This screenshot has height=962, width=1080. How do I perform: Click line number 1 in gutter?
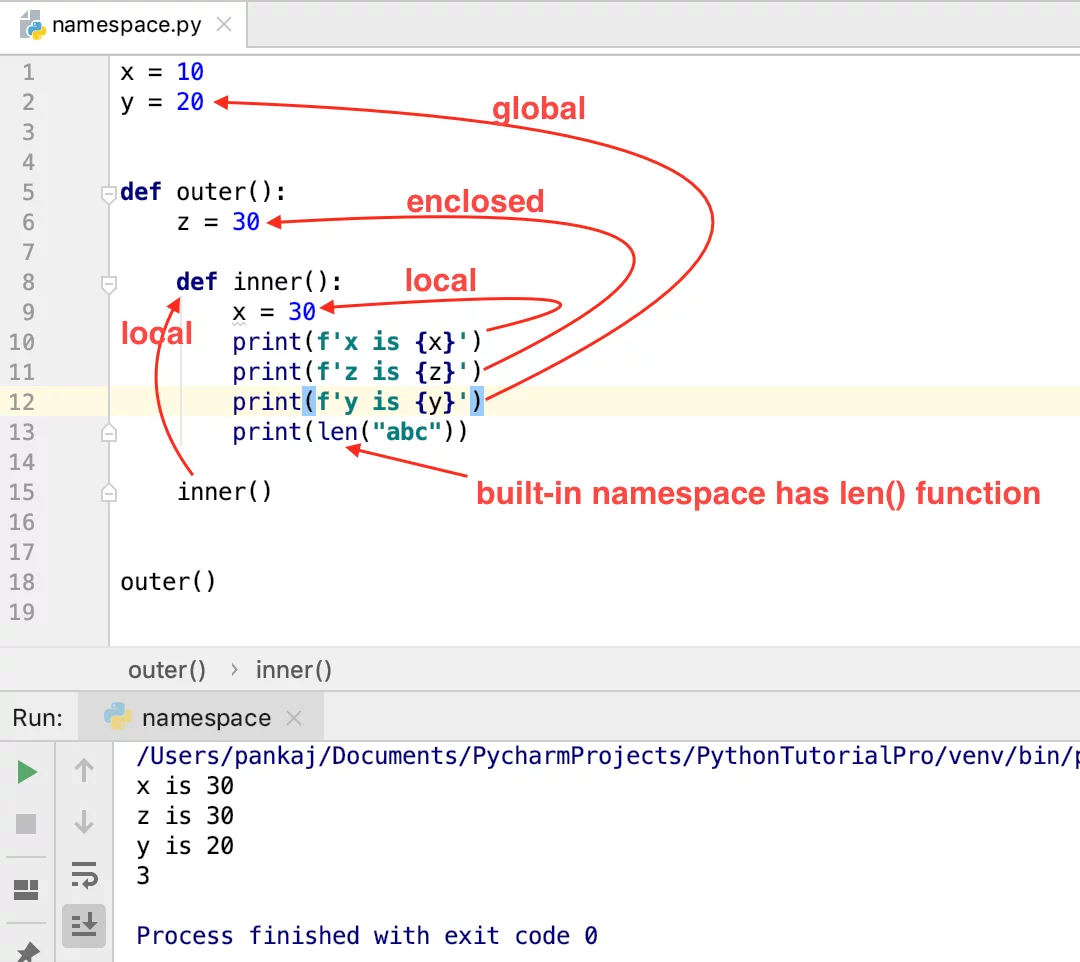[x=28, y=72]
